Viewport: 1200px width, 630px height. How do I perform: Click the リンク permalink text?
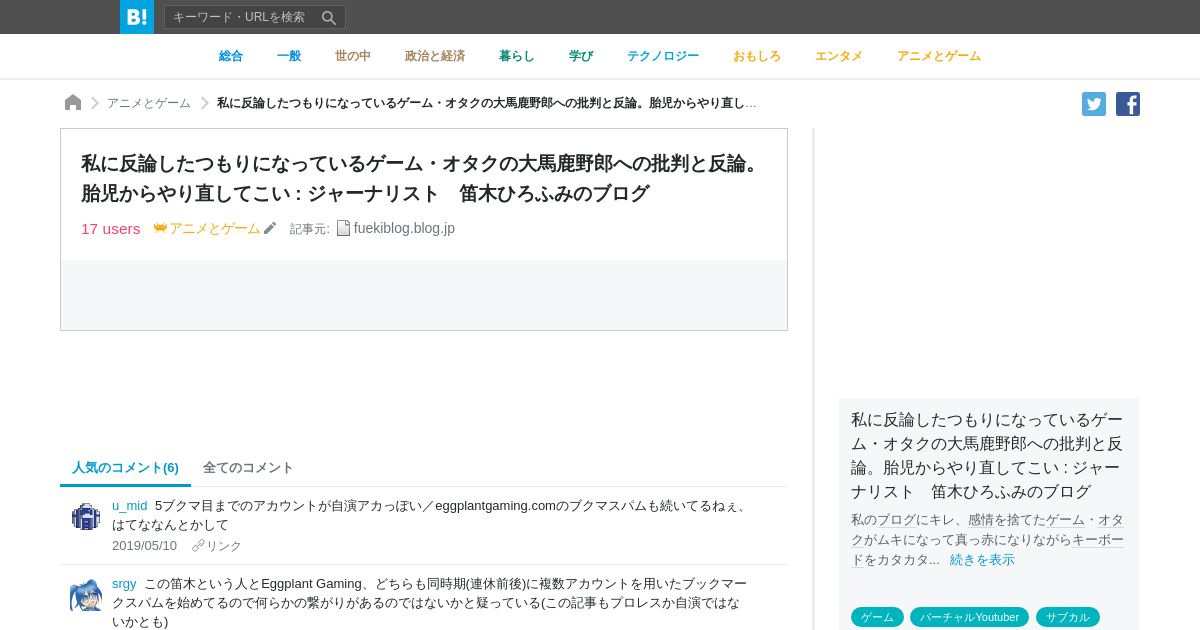pyautogui.click(x=223, y=546)
